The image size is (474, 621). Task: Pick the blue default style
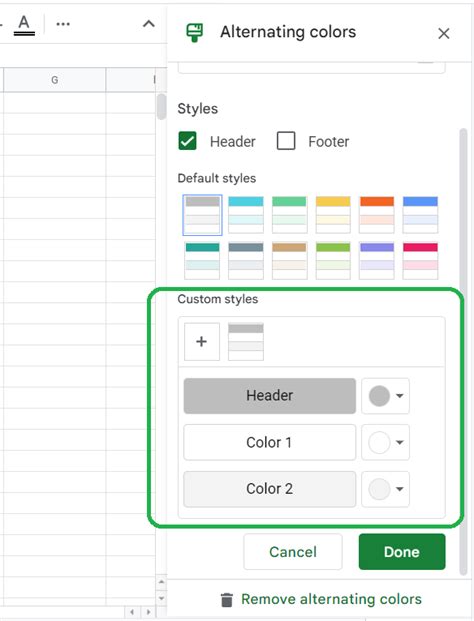coord(420,215)
